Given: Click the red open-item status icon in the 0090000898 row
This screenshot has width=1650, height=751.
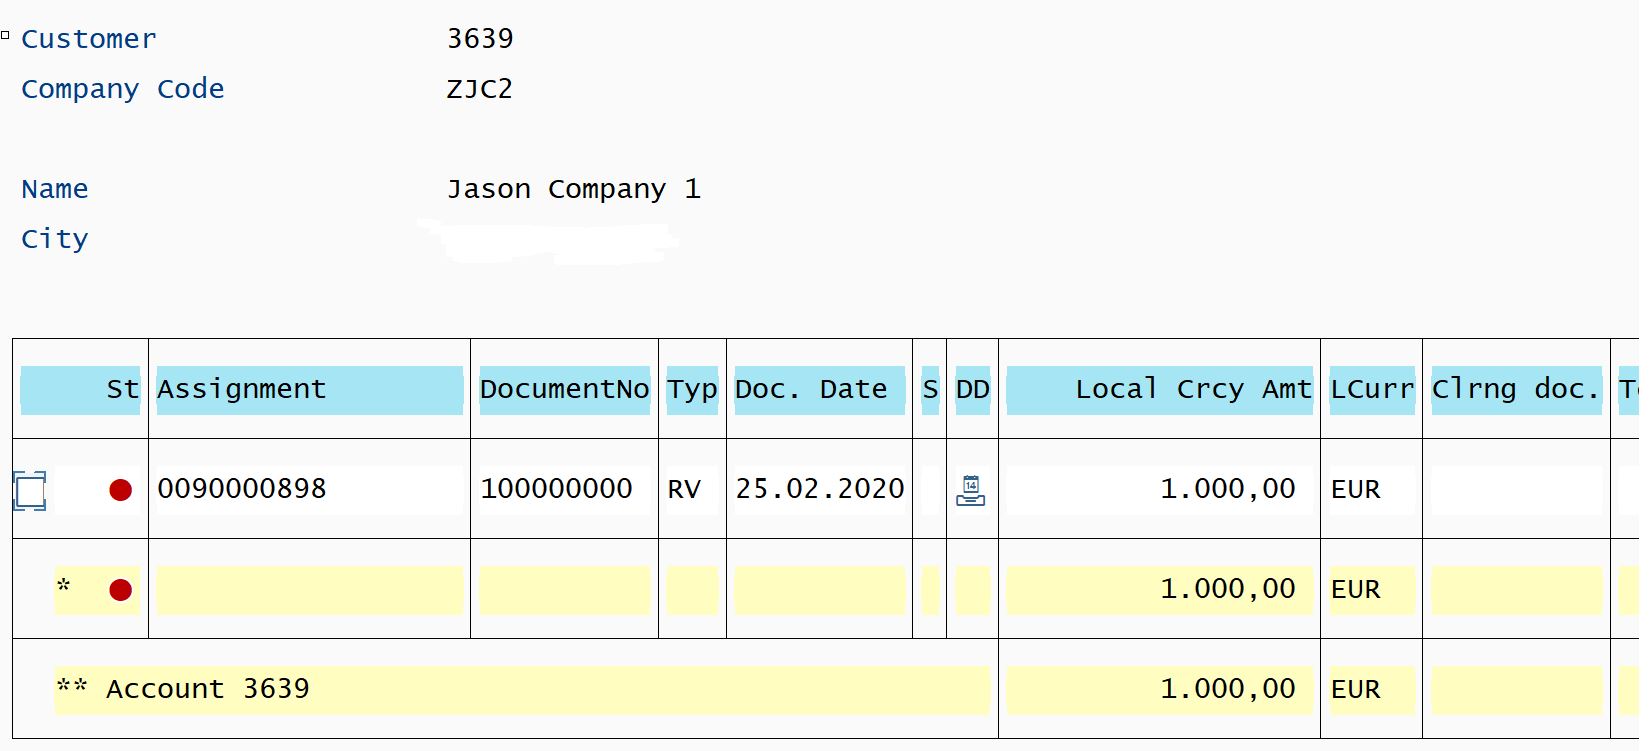Looking at the screenshot, I should click(x=120, y=490).
